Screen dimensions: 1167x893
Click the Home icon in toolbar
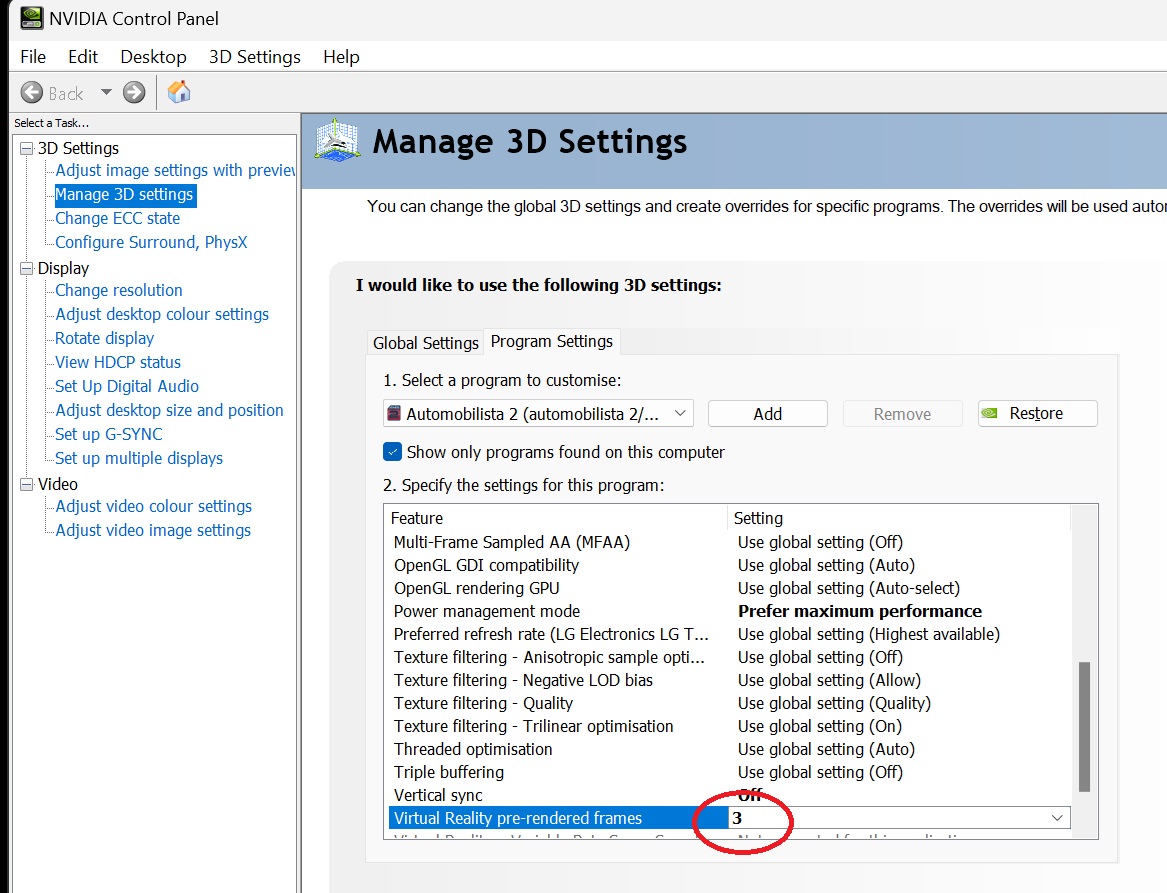click(x=179, y=92)
